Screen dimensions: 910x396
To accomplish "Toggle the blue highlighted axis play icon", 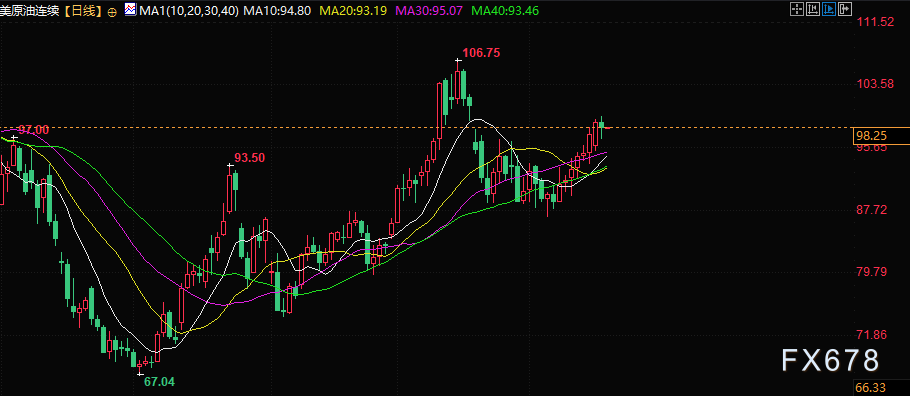I will coord(829,9).
